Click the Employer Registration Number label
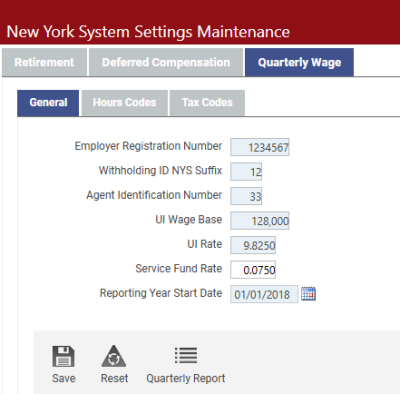 point(148,146)
